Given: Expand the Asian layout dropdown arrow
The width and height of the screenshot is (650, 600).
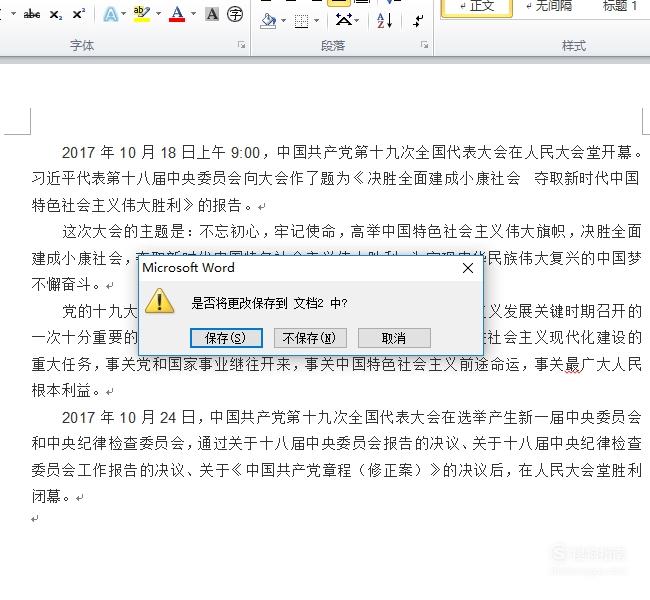Looking at the screenshot, I should tap(357, 20).
